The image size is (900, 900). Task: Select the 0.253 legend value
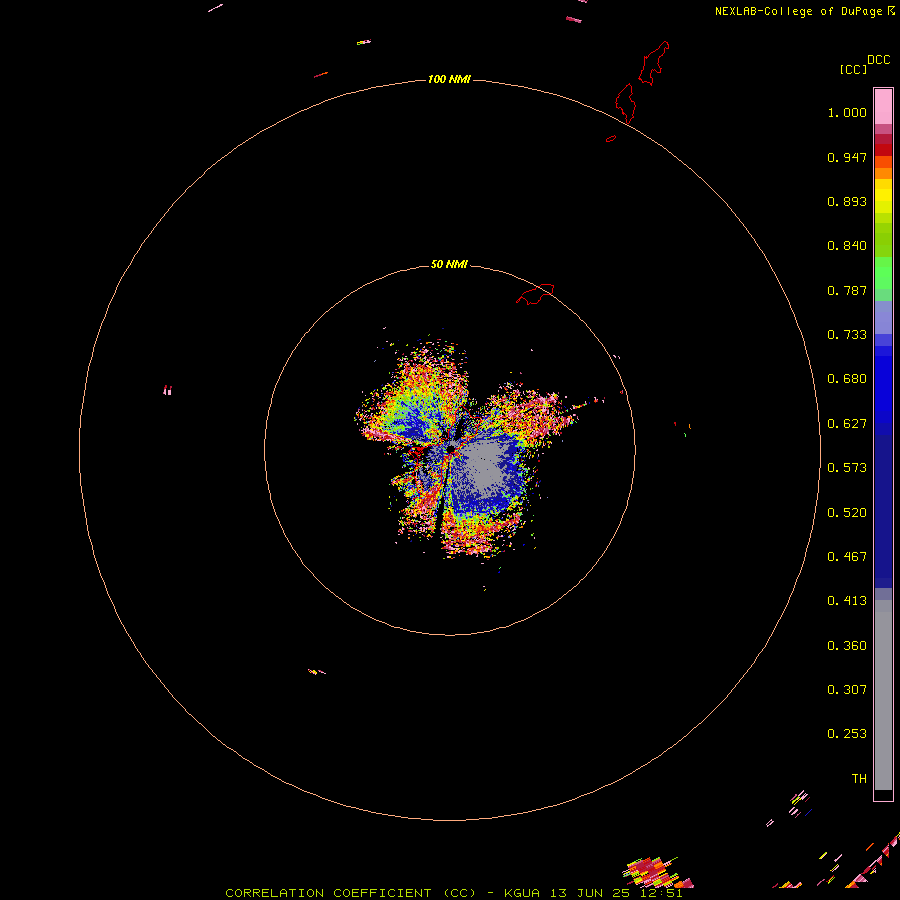point(847,734)
